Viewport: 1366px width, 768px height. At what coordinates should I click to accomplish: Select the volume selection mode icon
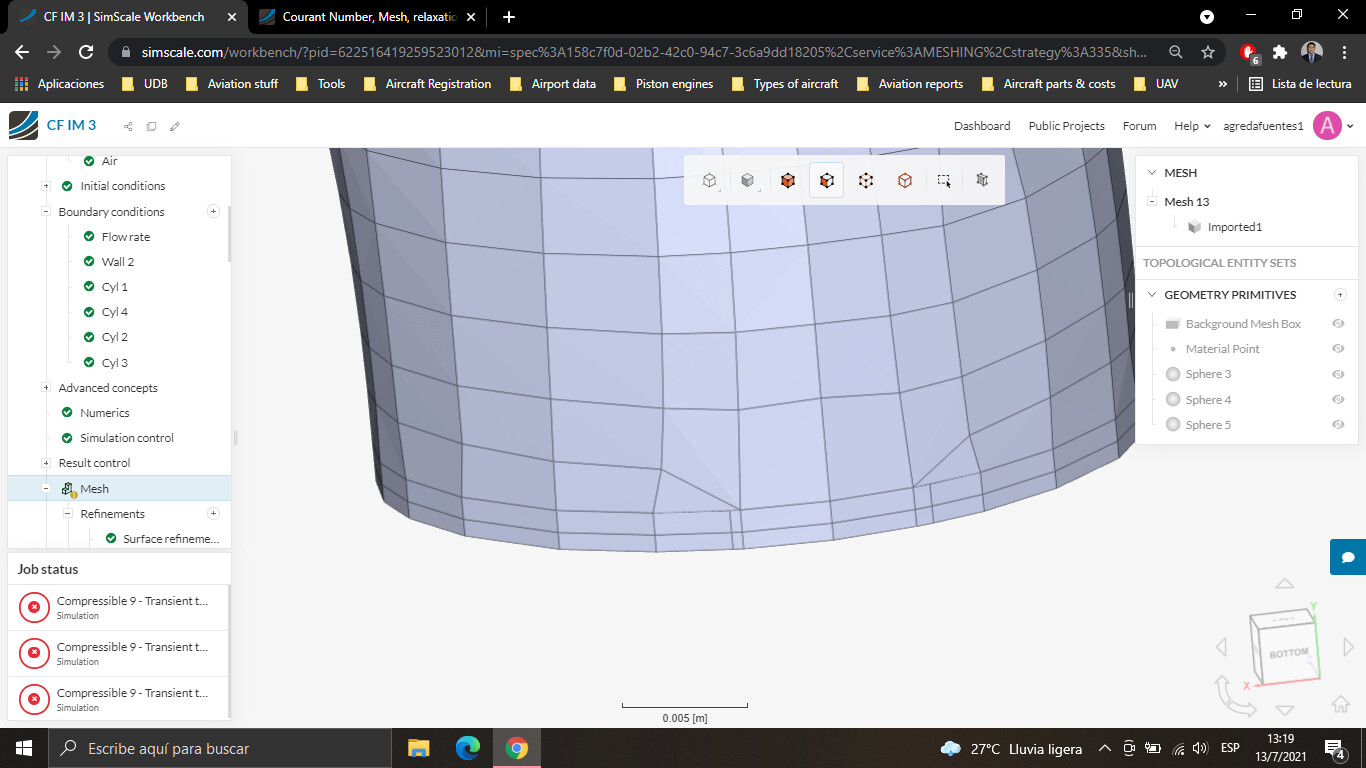tap(788, 181)
